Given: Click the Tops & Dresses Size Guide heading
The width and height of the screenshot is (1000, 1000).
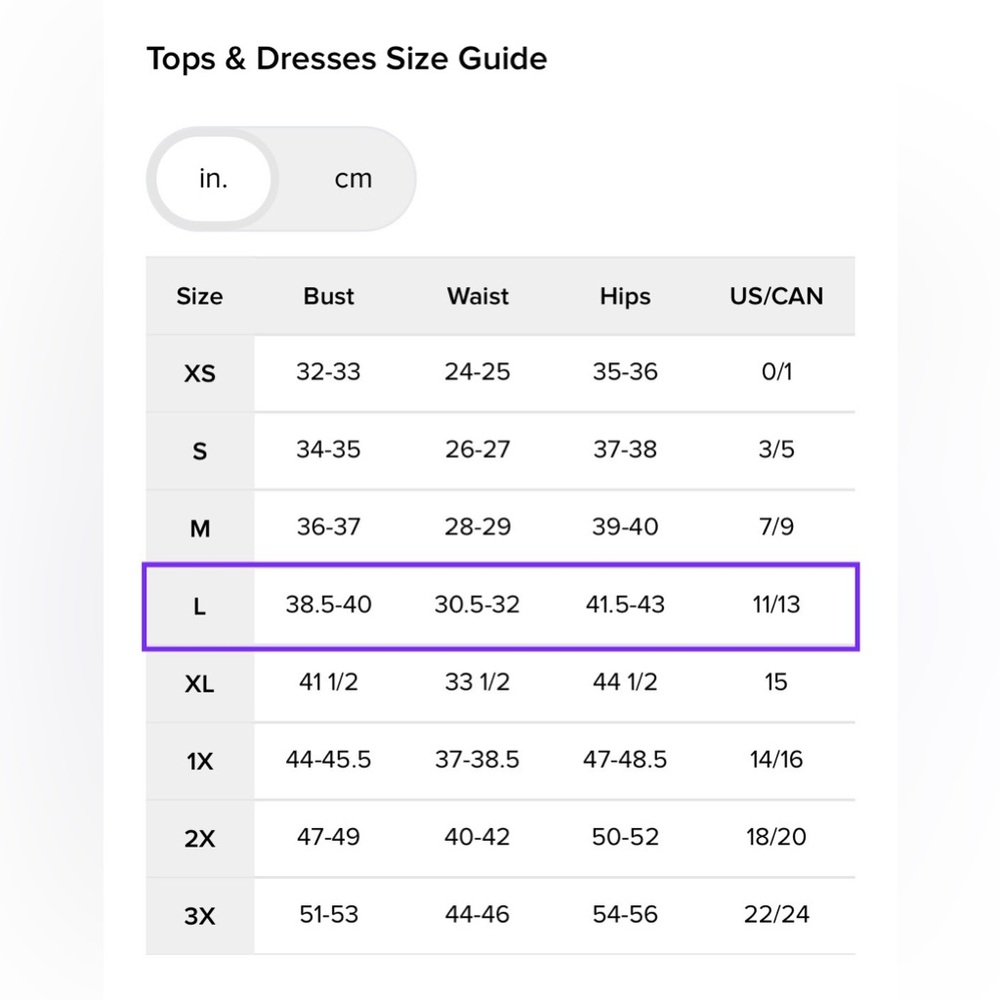Looking at the screenshot, I should pos(347,59).
